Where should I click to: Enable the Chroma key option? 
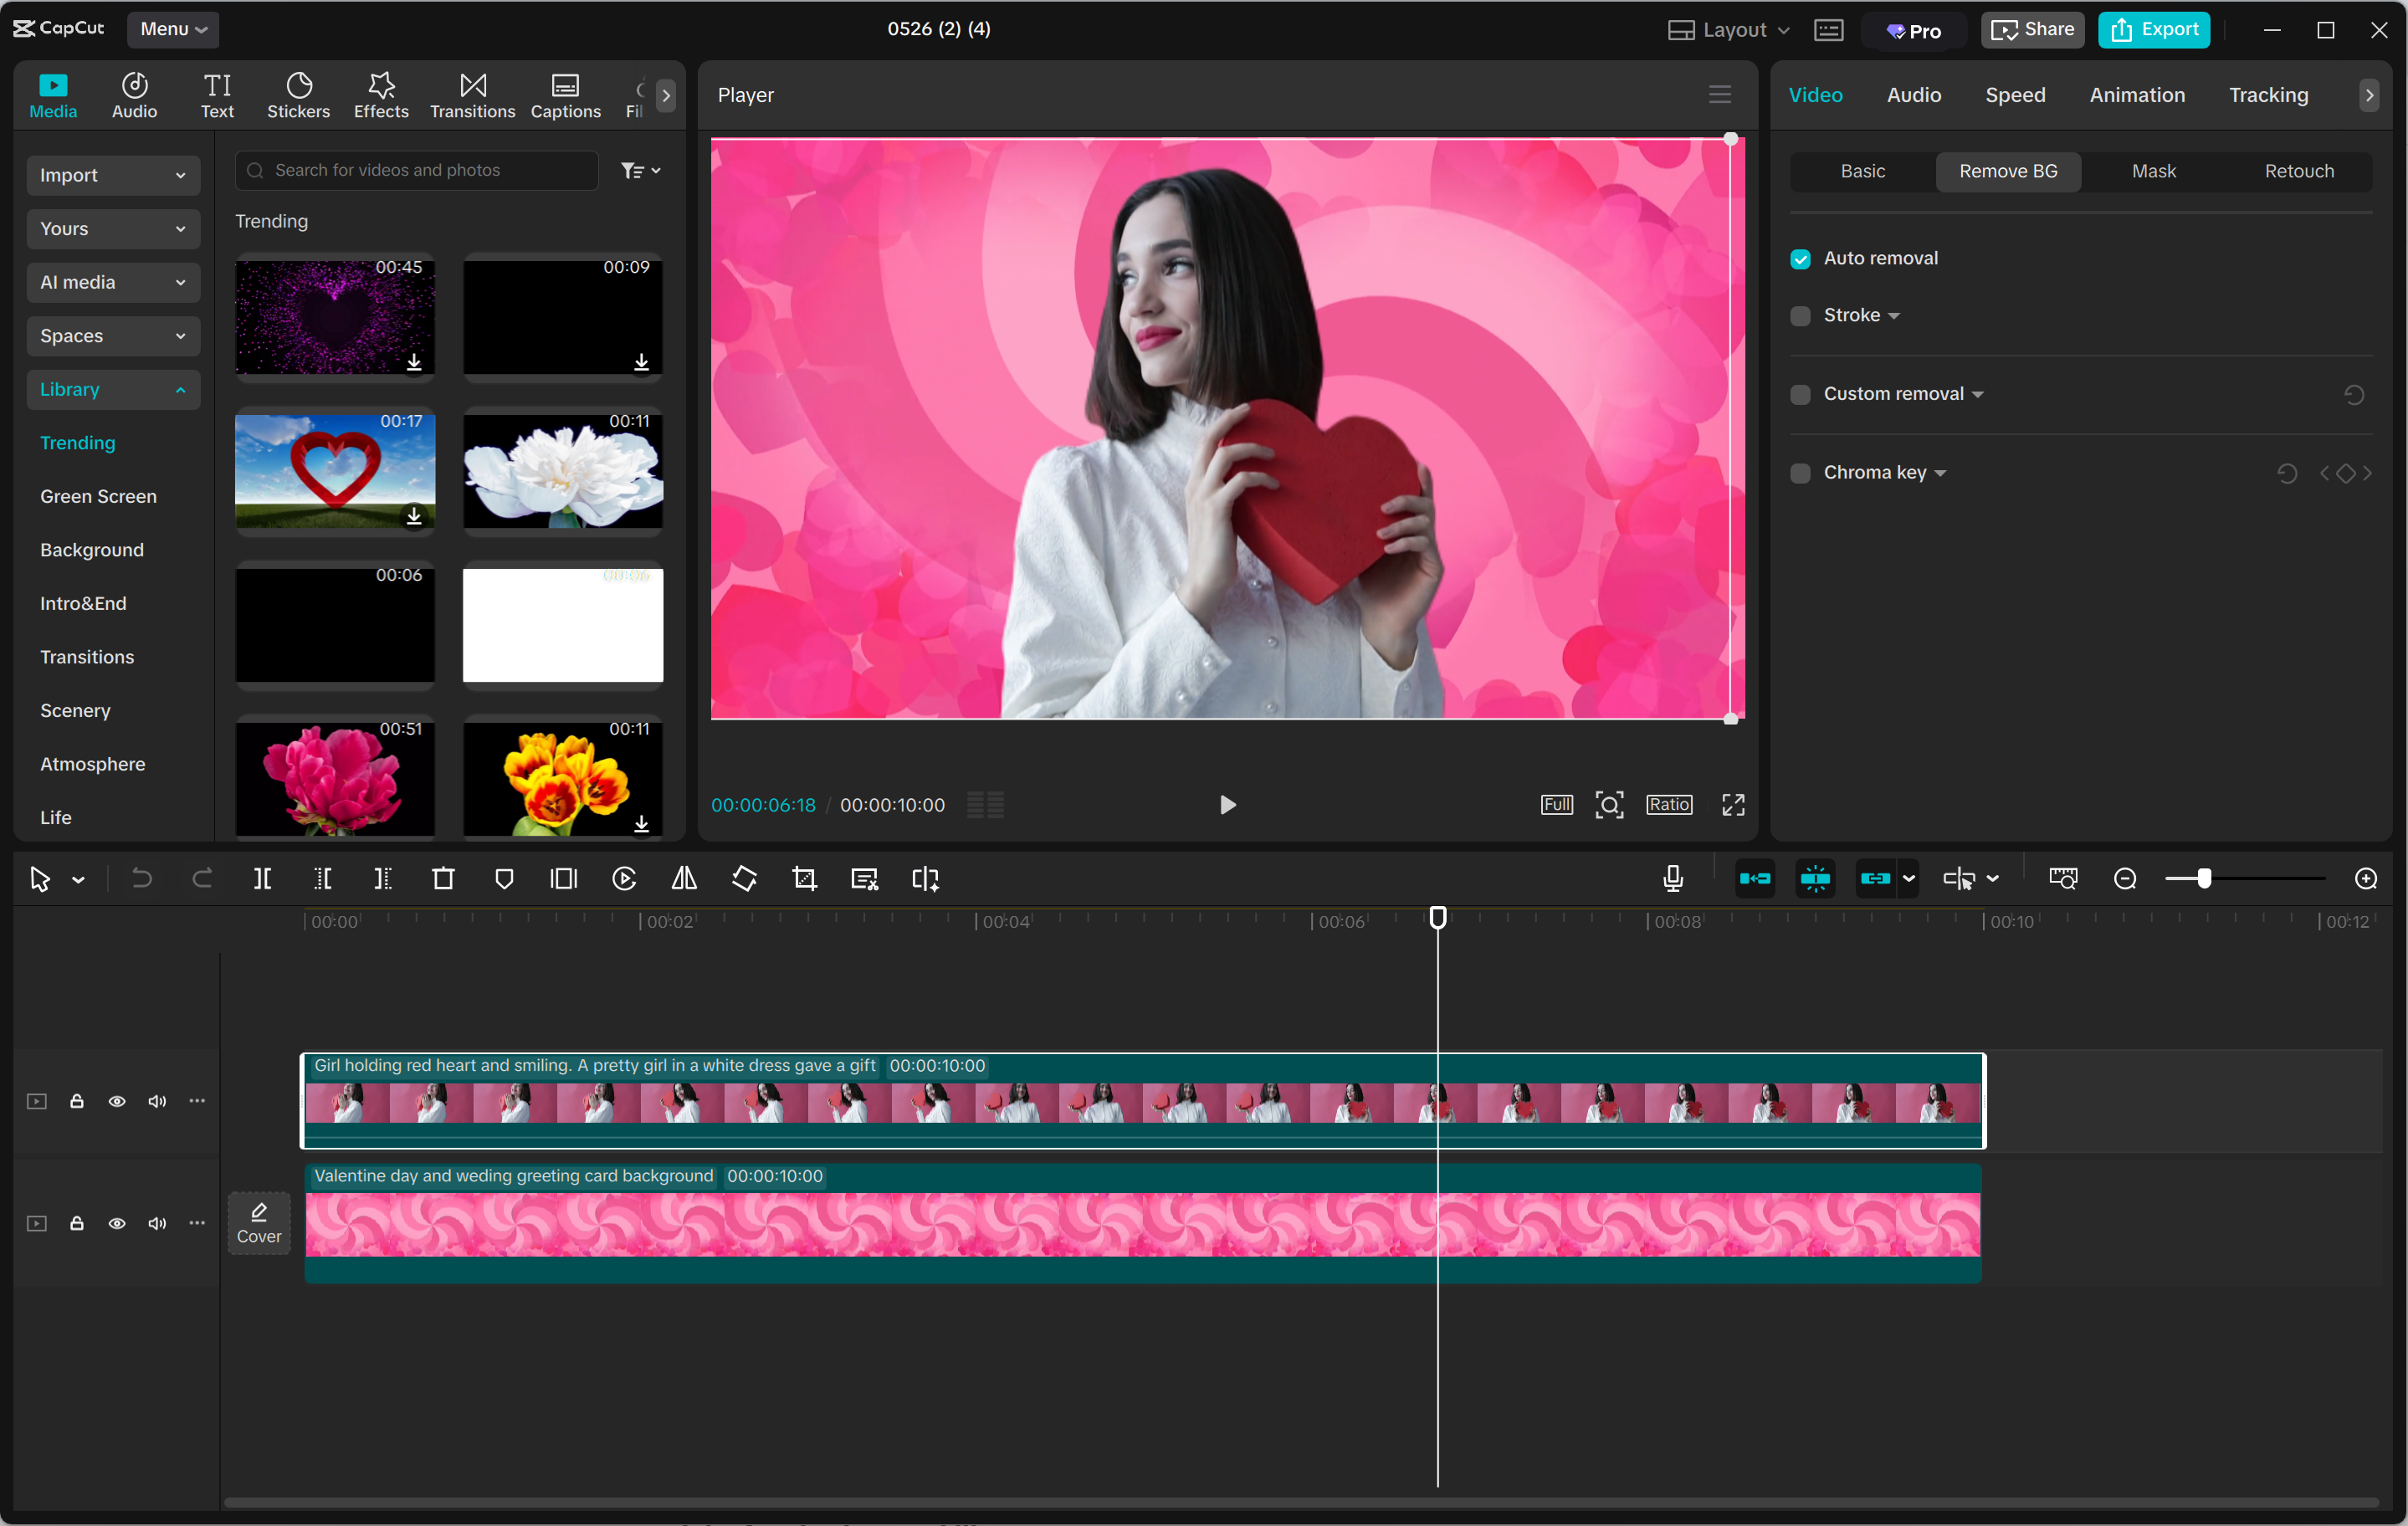1800,472
